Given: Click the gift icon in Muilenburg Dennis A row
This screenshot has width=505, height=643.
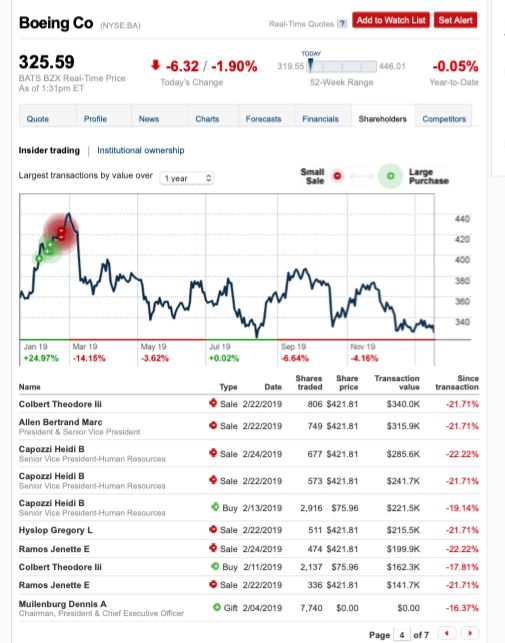Looking at the screenshot, I should tap(217, 607).
